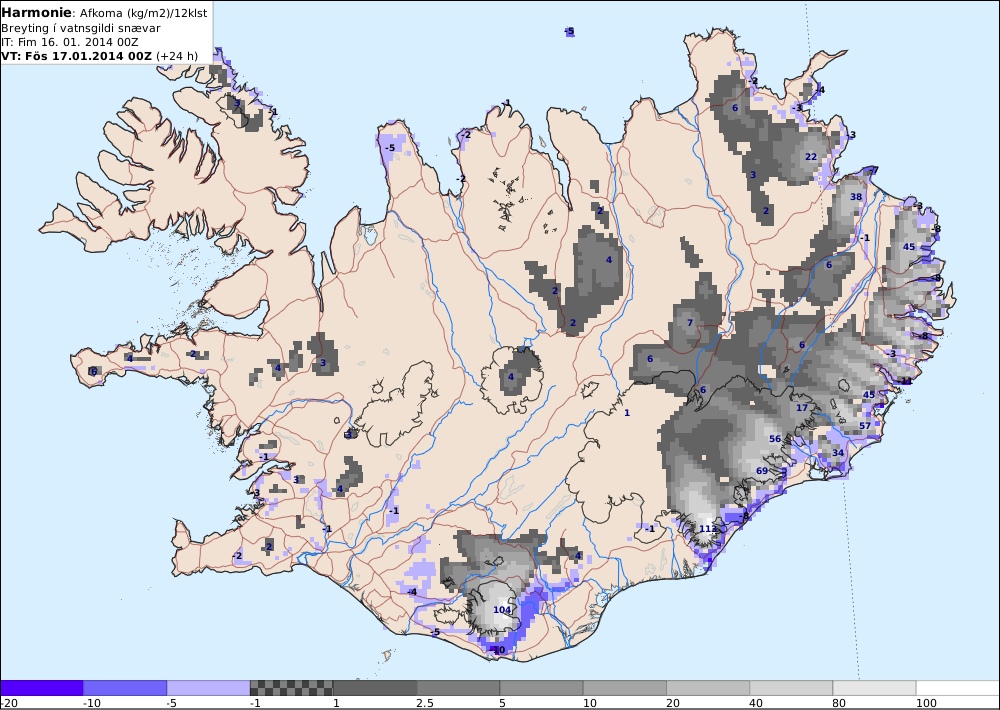Click the light gray 20 to 40 legend swatch
This screenshot has height=710, width=1000.
click(708, 688)
